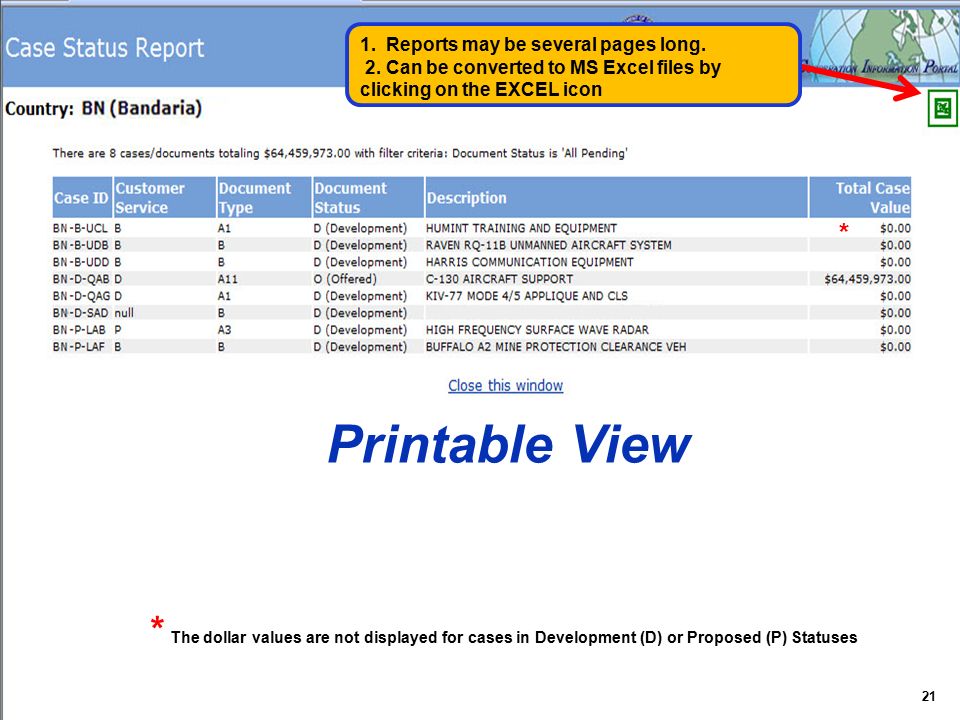
Task: Click KIV-77 MODE 4/5 APPLIQUE AND CLS
Action: point(527,296)
